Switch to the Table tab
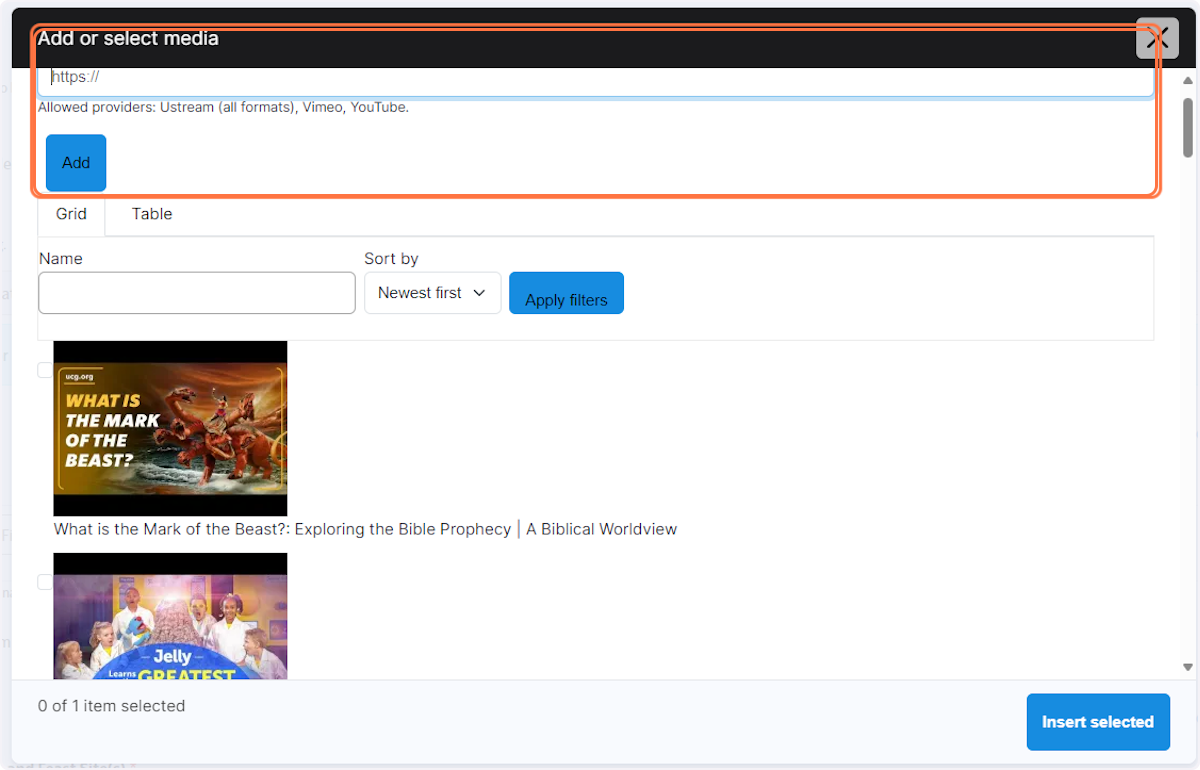 coord(151,214)
